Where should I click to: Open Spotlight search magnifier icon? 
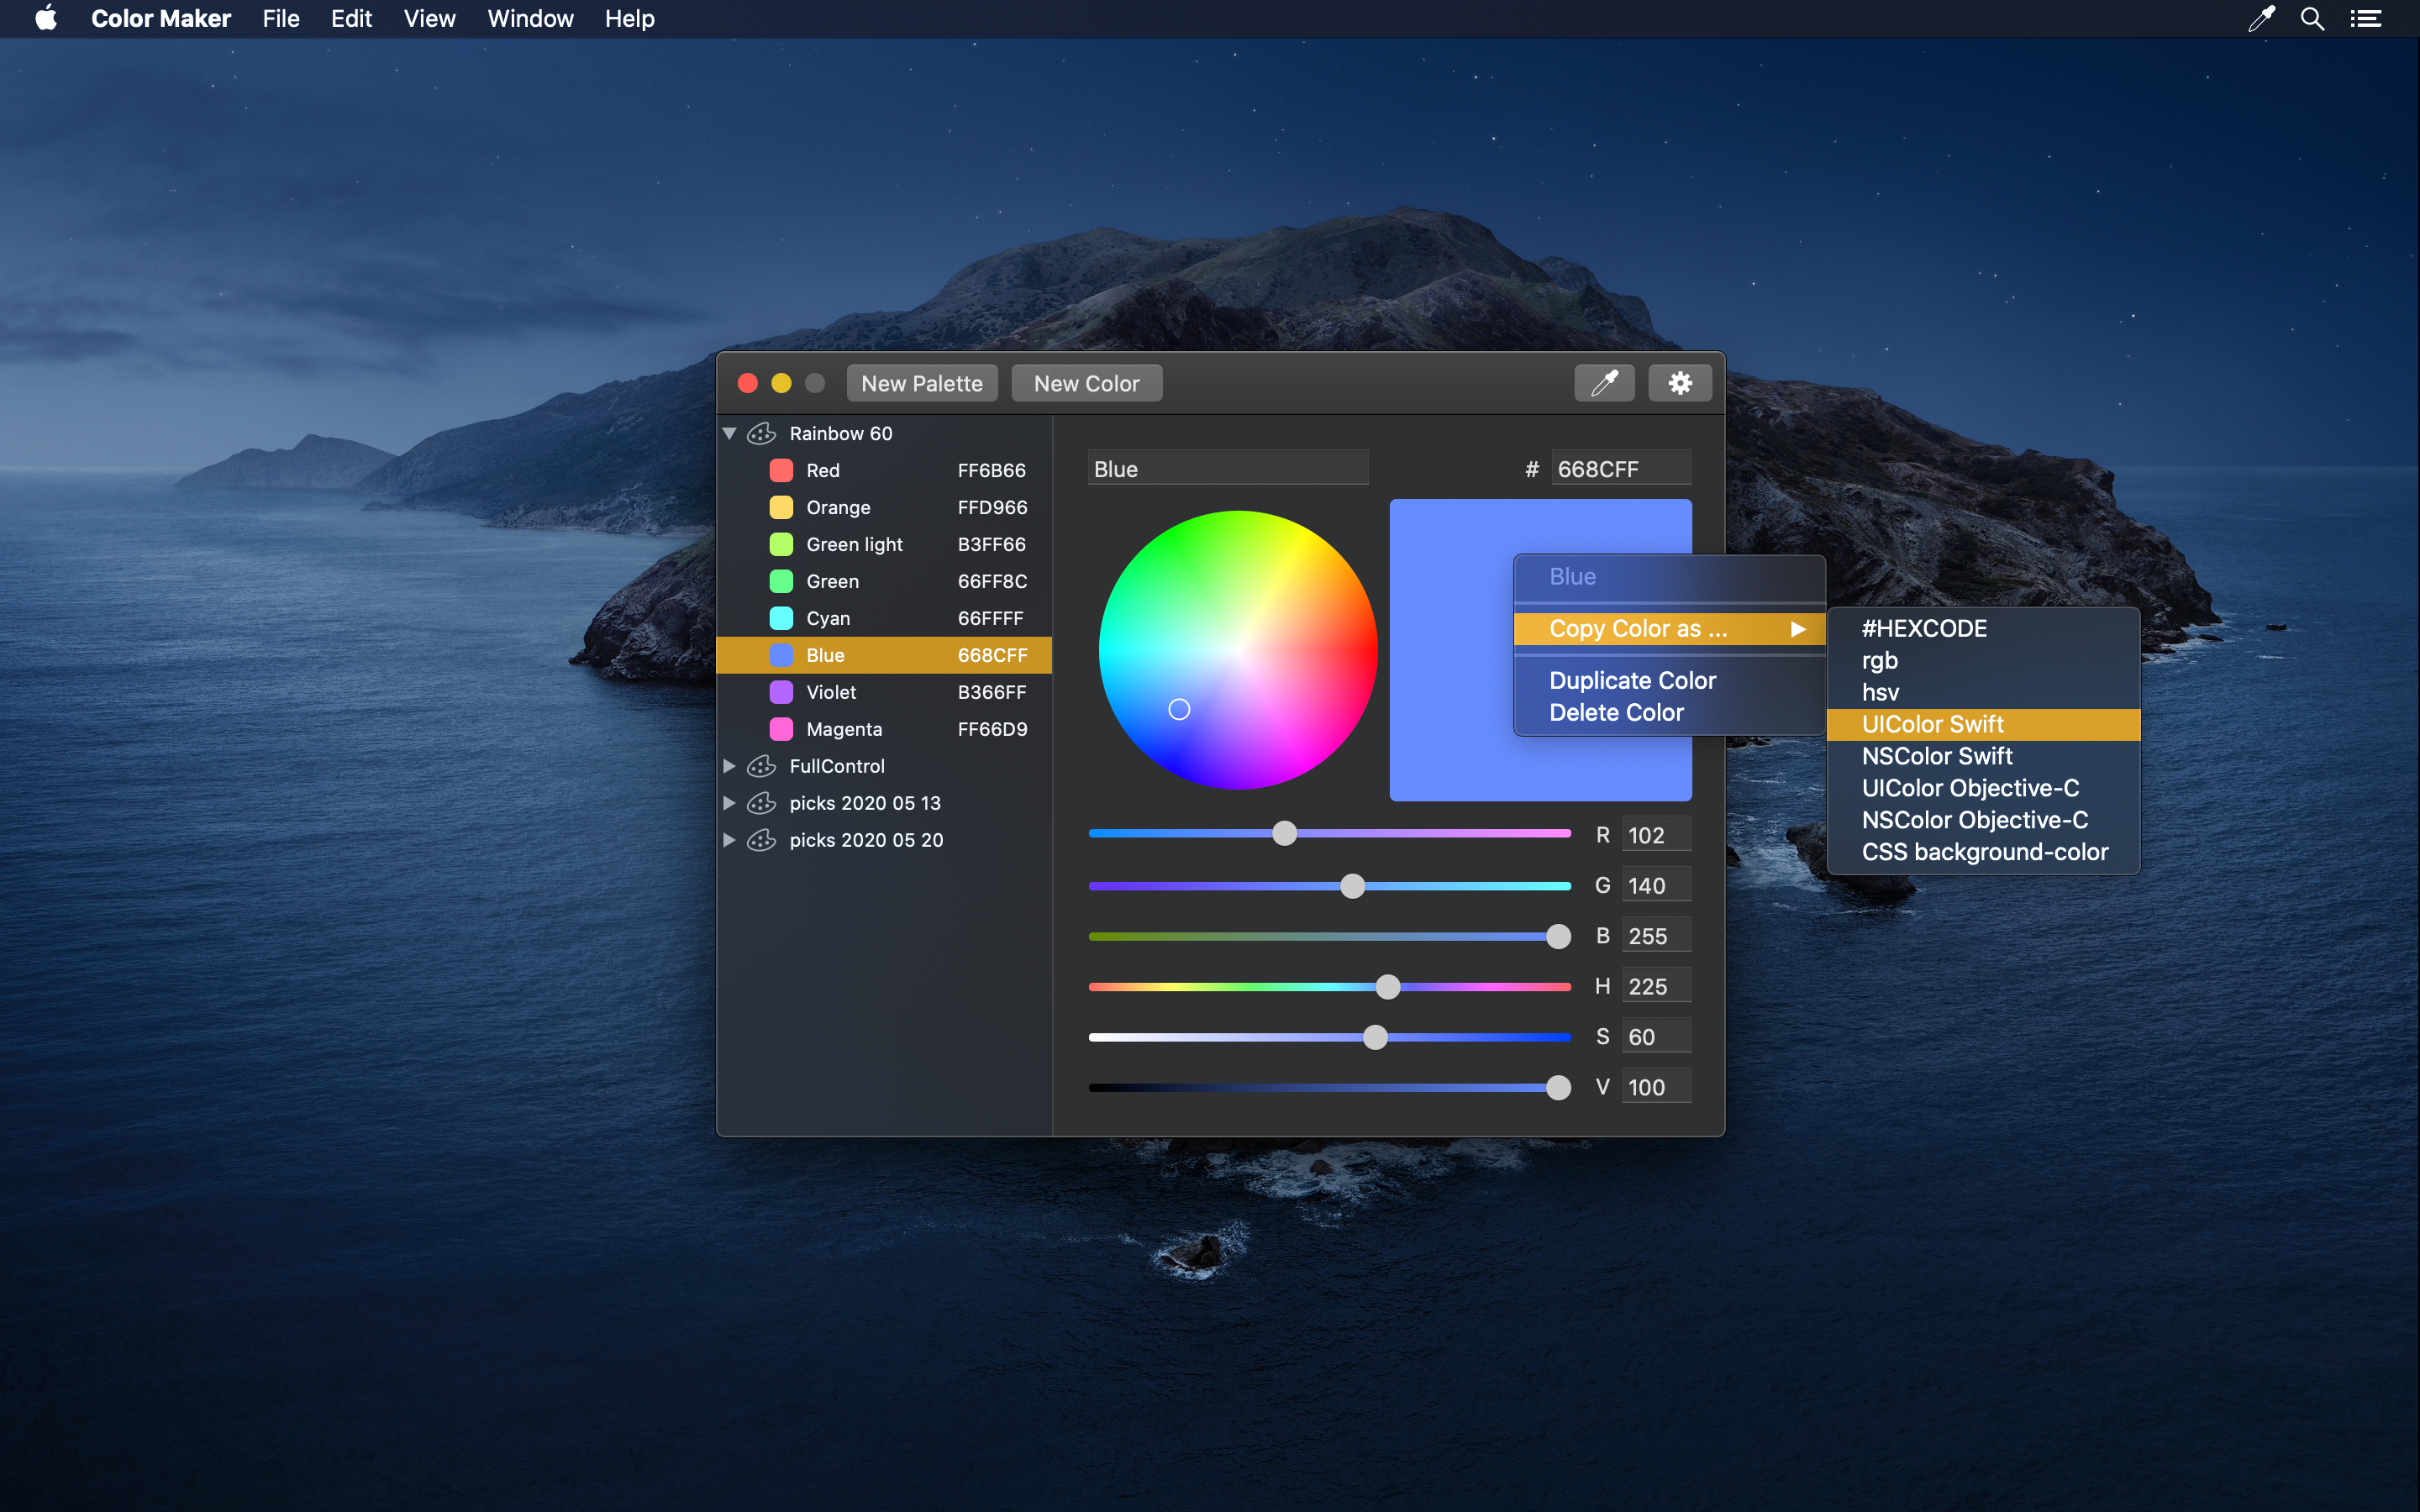pos(2312,18)
